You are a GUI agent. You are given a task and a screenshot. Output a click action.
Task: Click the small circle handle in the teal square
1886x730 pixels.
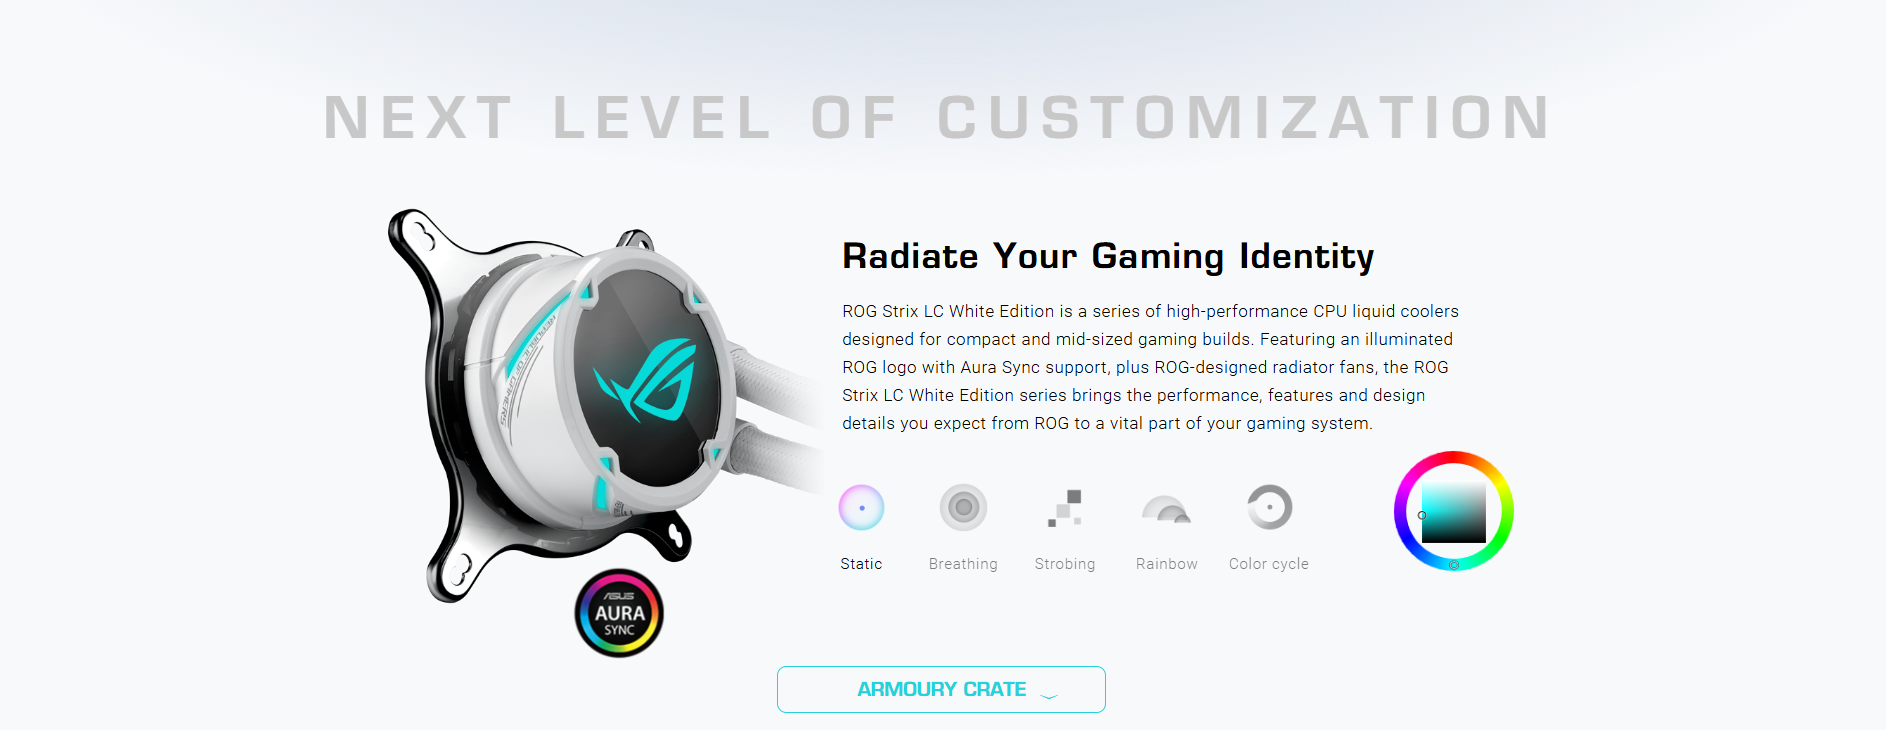1422,515
